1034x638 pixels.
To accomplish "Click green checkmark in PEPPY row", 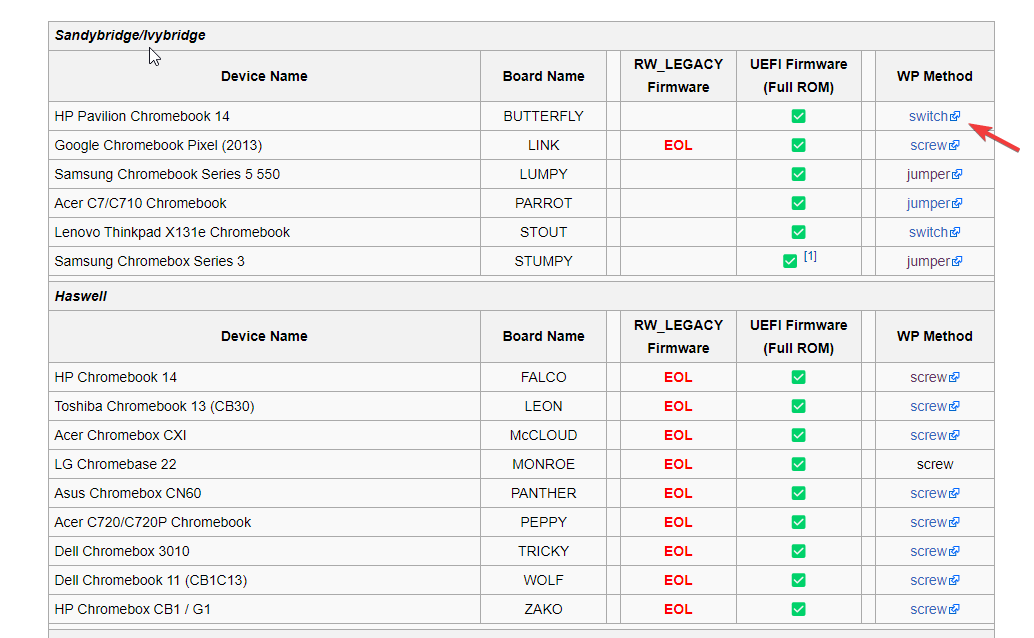I will point(799,523).
